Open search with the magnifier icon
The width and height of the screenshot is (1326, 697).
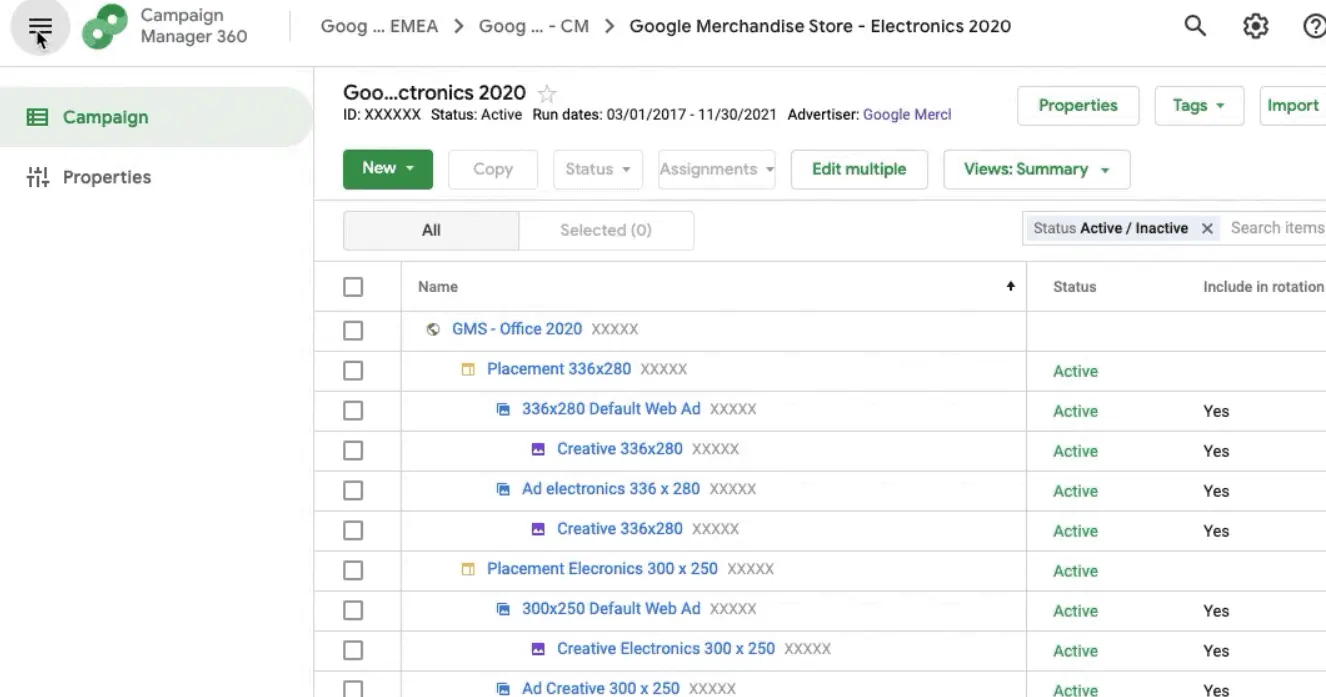coord(1195,26)
